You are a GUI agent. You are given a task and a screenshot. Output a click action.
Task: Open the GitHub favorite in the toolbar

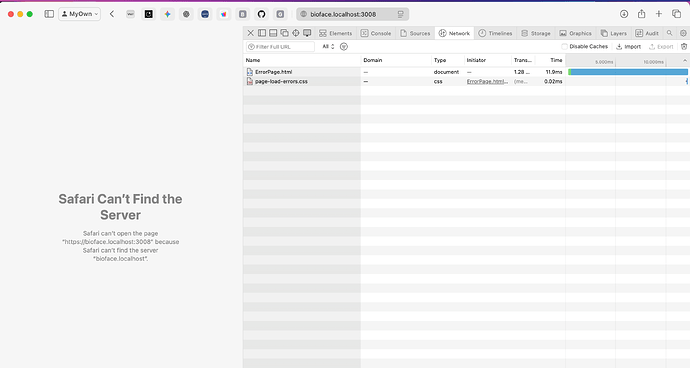pos(261,14)
